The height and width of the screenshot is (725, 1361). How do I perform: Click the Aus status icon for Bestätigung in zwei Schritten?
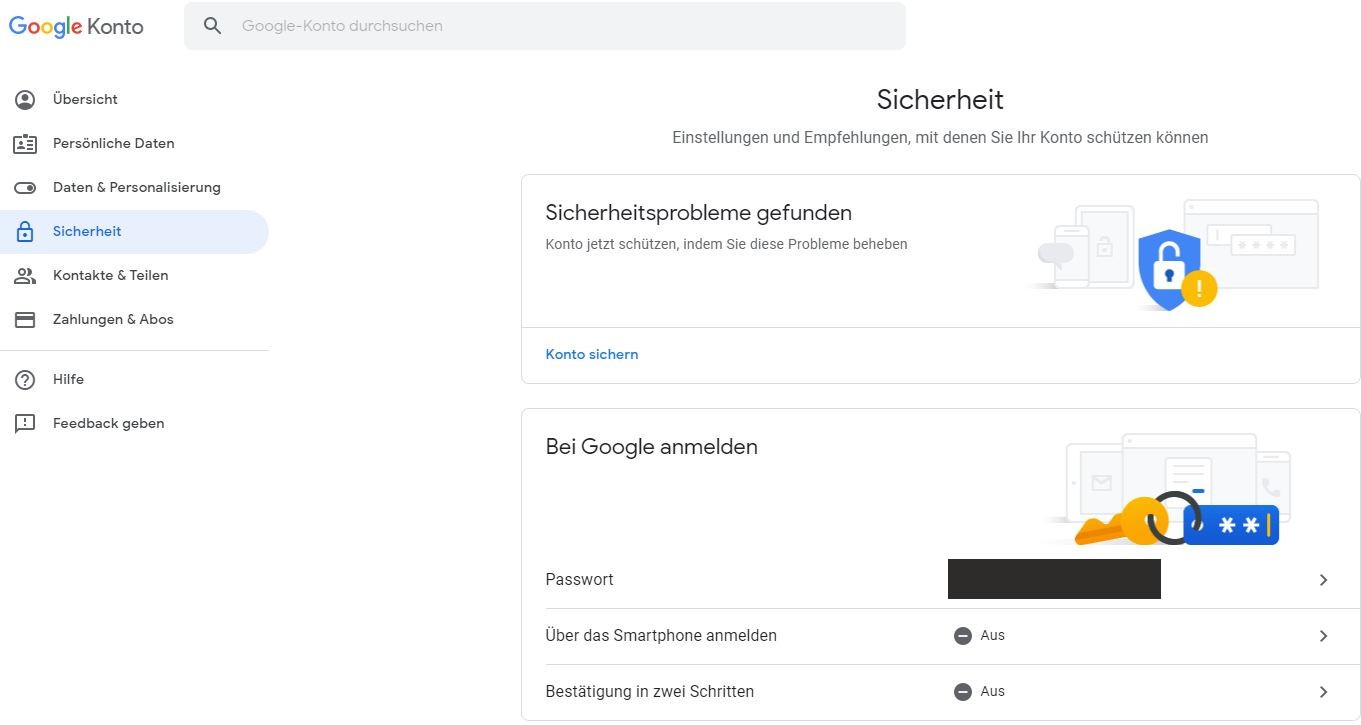(963, 692)
